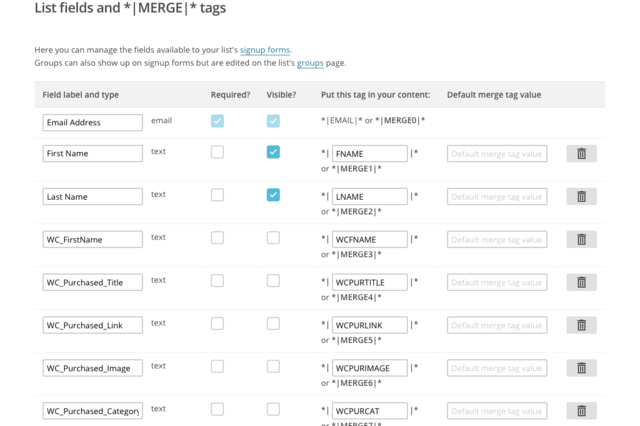The width and height of the screenshot is (640, 426).
Task: Click the WCFNAME merge tag input
Action: (x=370, y=240)
